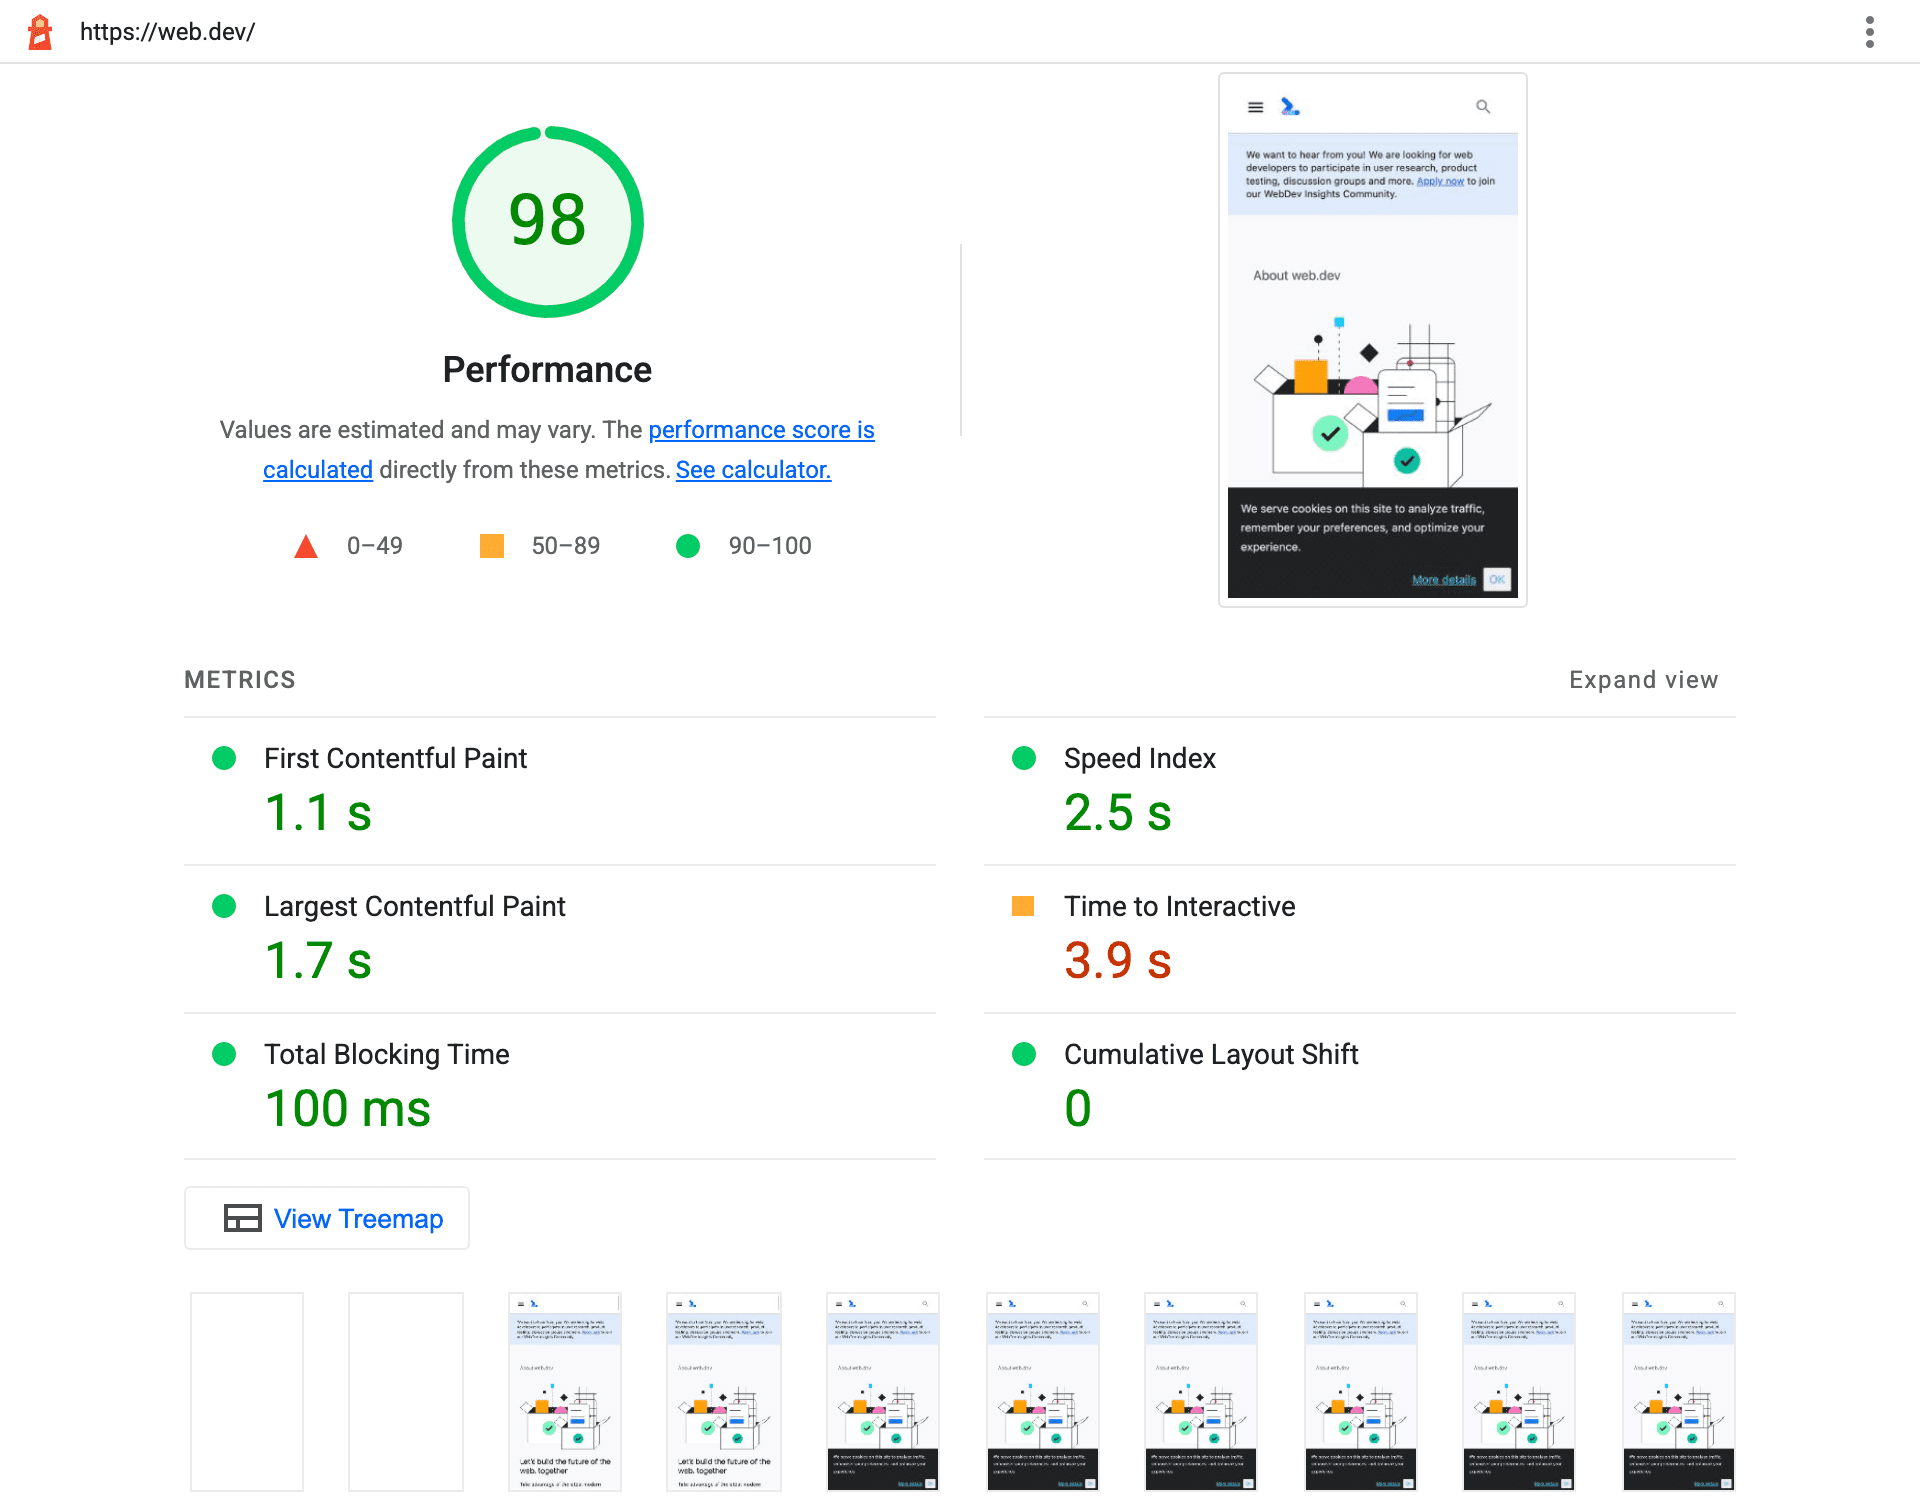Click the First Contentful Paint green dot

pos(221,760)
